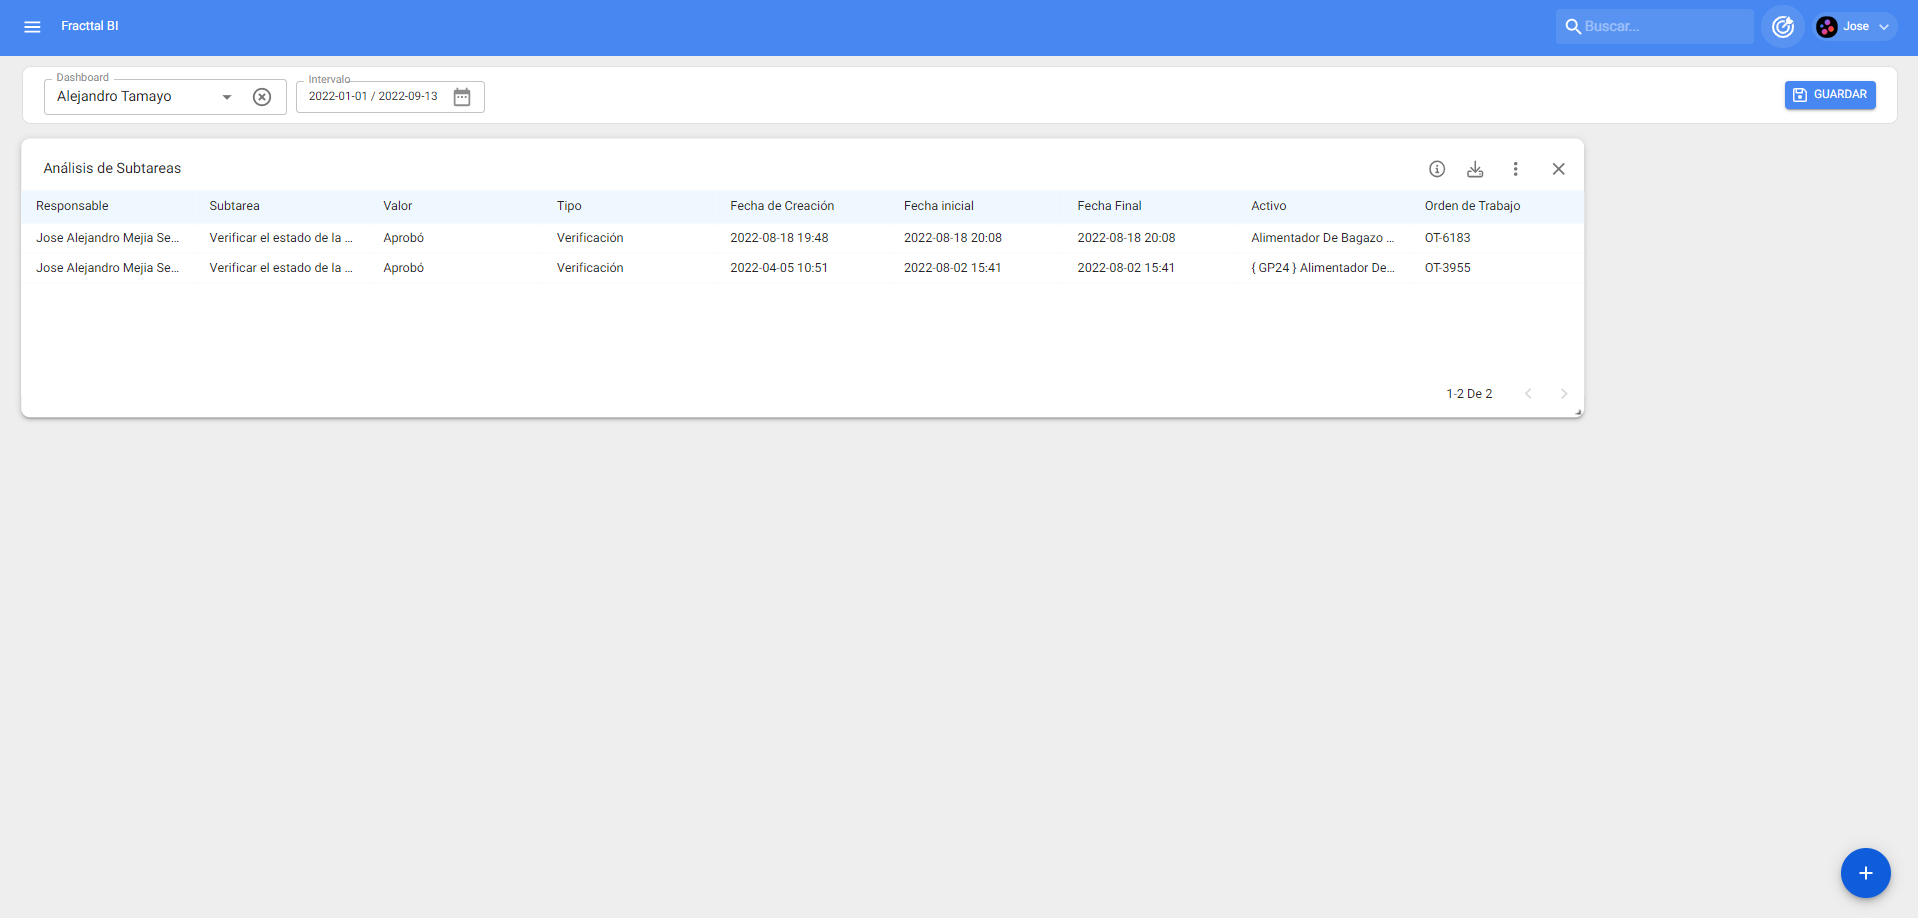1918x918 pixels.
Task: Open work order OT-3955 row
Action: 1447,268
